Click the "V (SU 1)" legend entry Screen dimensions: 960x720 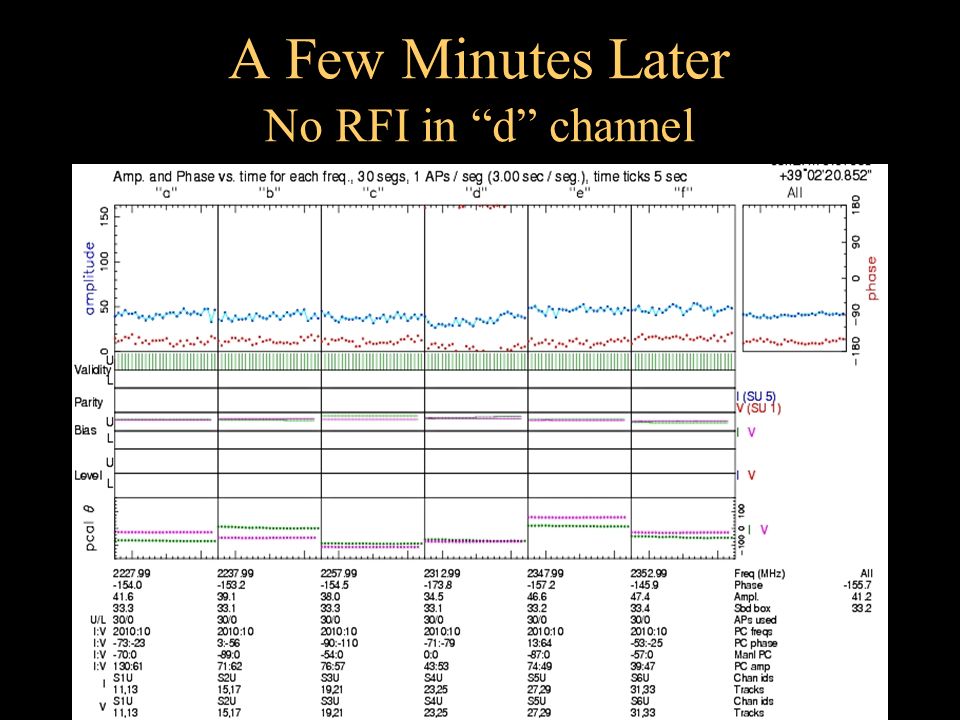coord(759,408)
